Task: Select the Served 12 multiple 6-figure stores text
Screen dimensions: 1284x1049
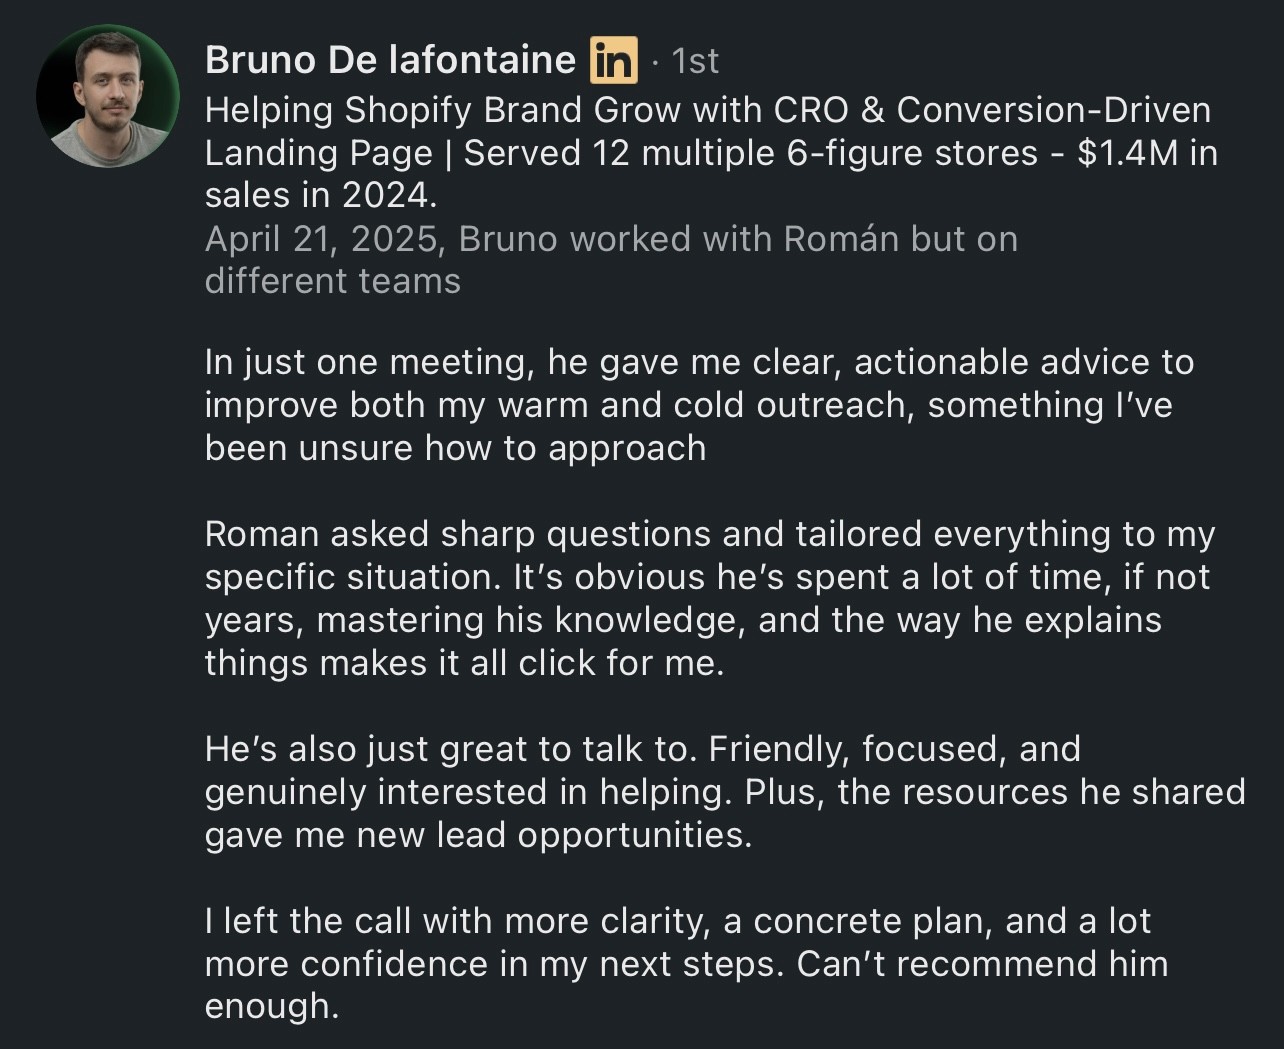Action: 751,153
